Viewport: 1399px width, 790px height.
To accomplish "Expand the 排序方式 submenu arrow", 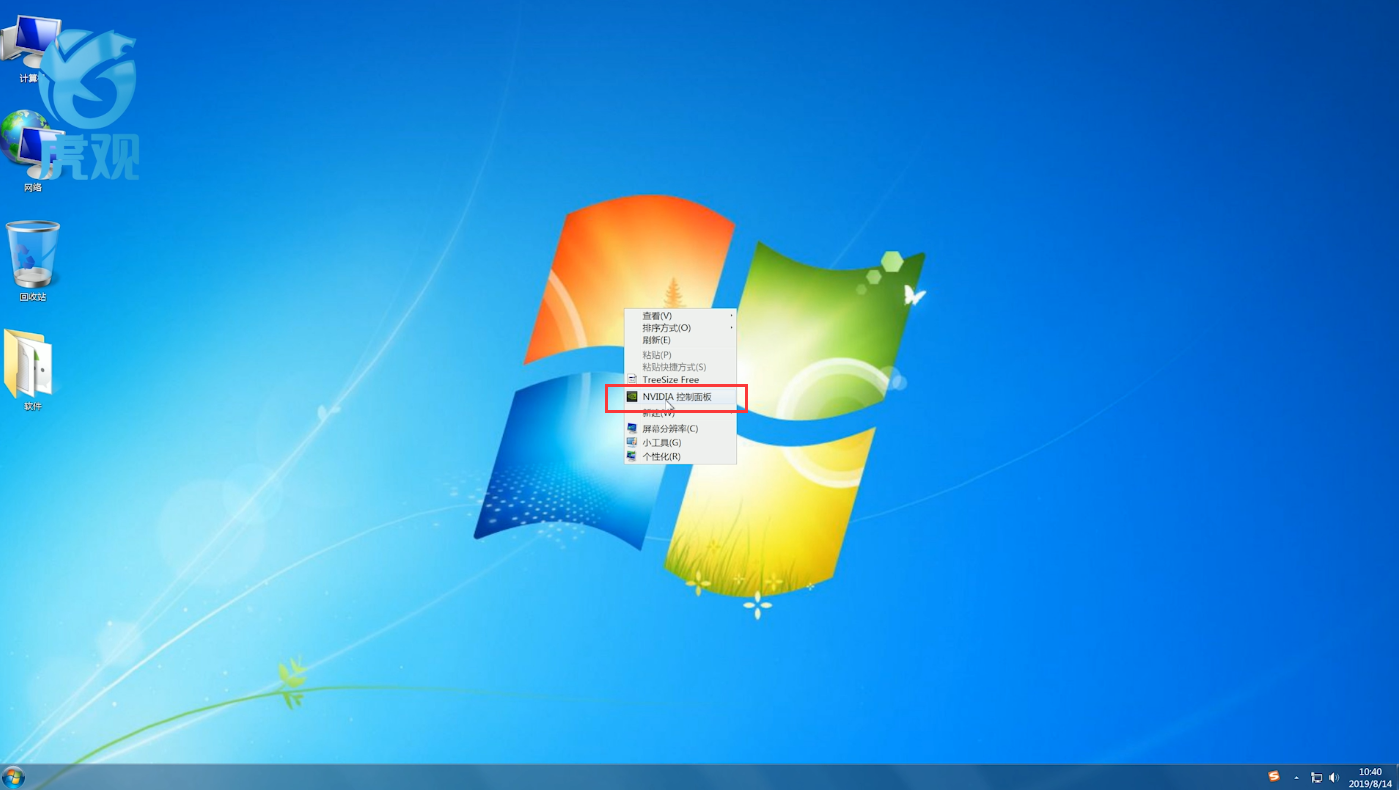I will coord(731,328).
